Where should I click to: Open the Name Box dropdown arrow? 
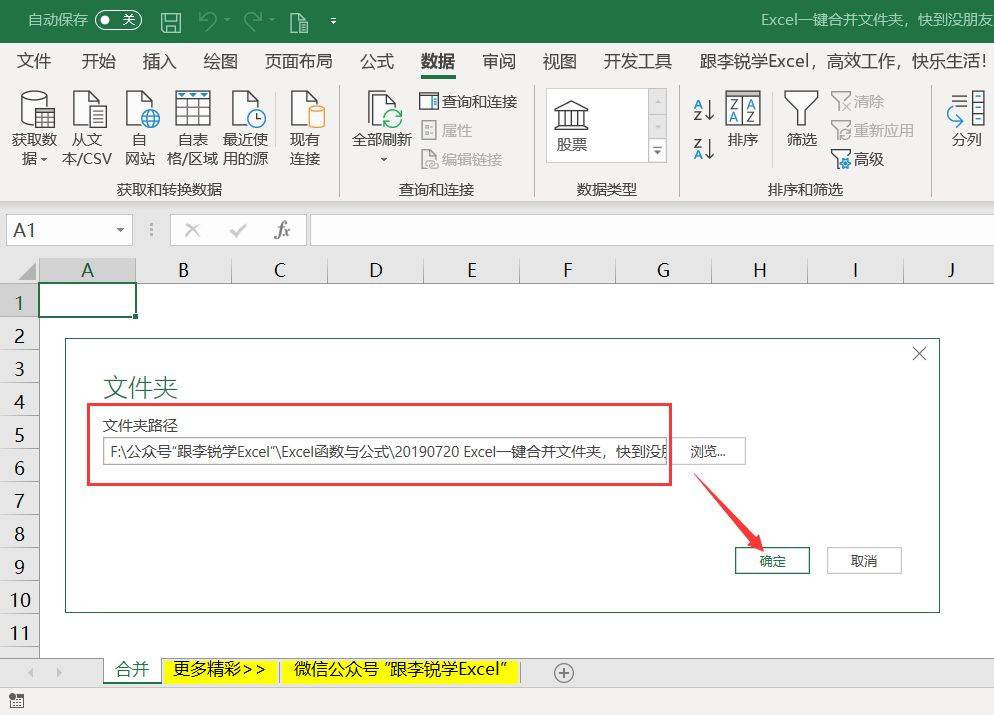[x=120, y=230]
